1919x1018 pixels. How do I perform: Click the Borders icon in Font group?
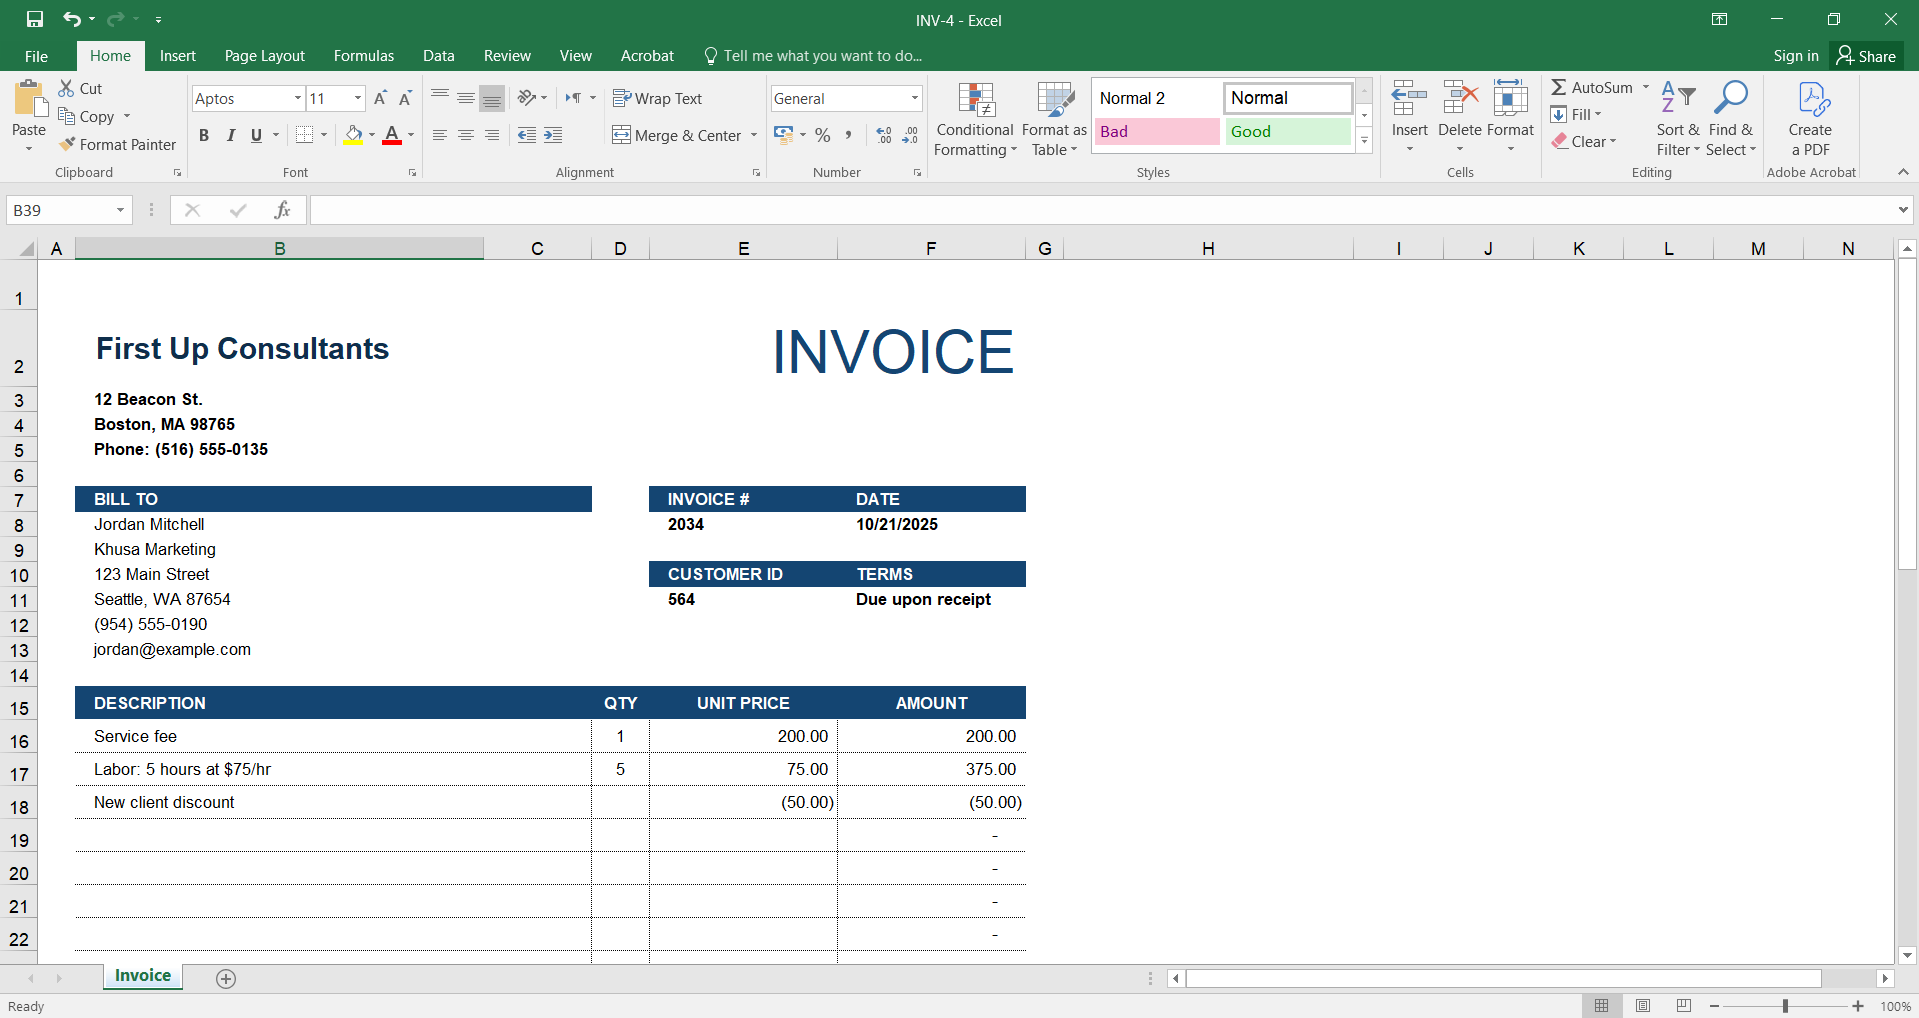point(305,135)
